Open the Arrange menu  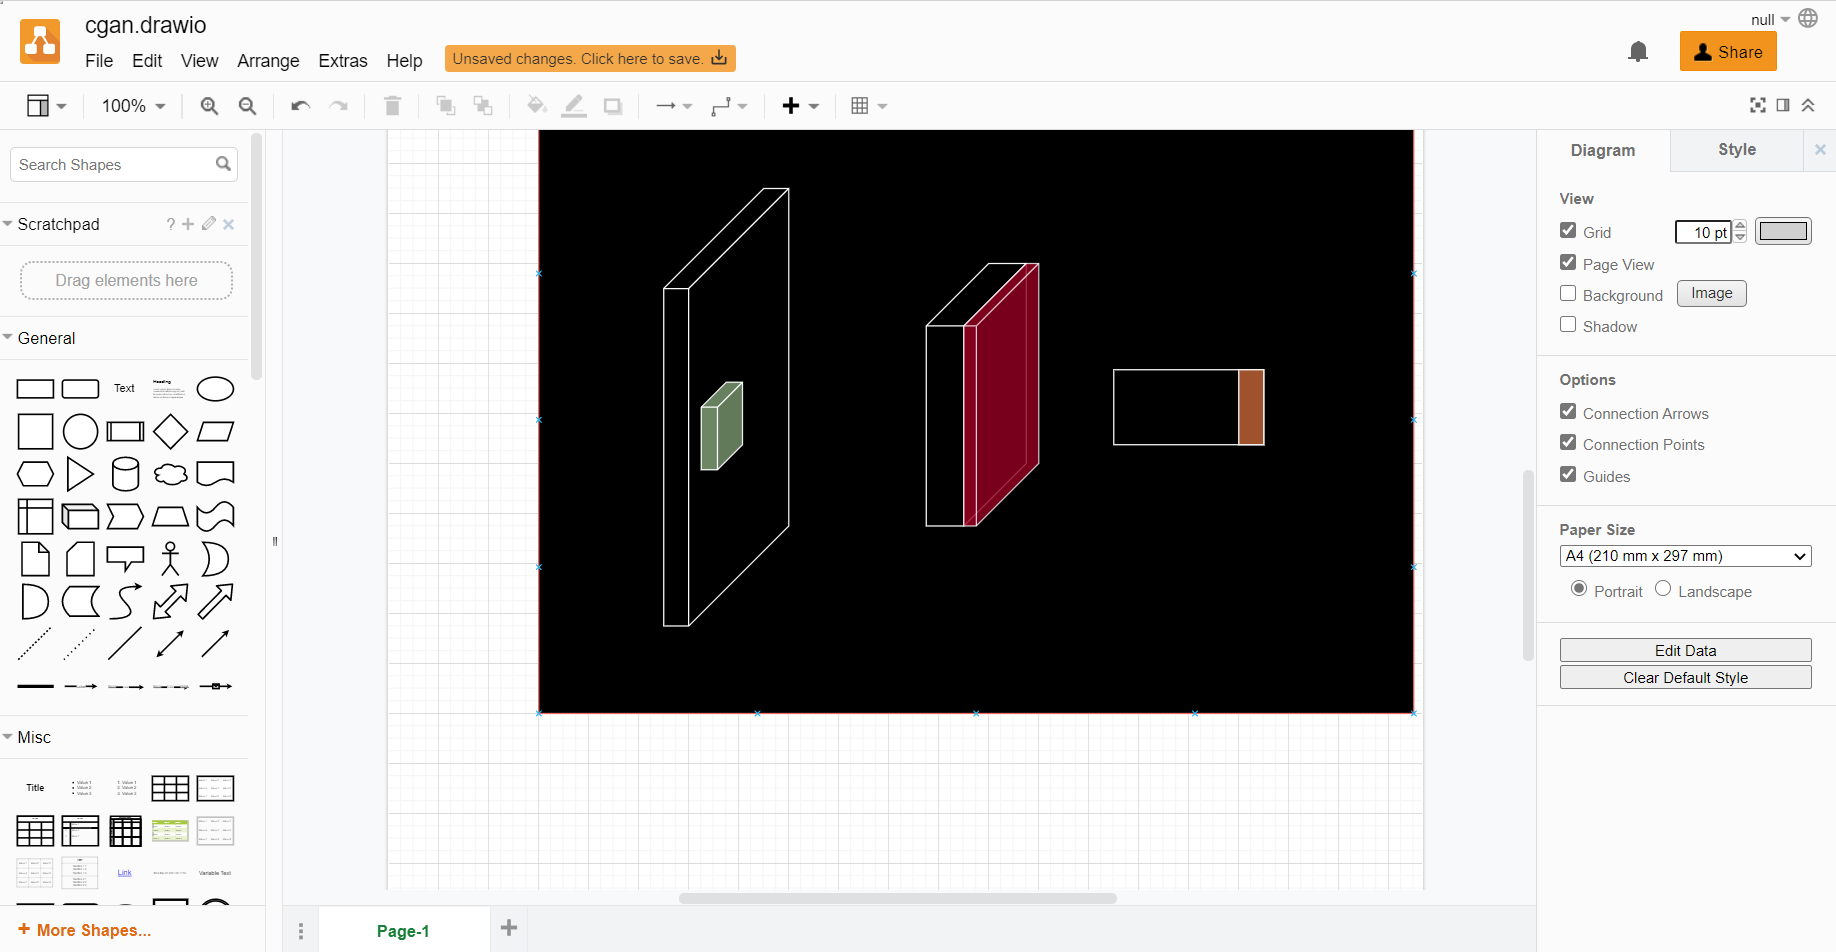click(x=268, y=60)
